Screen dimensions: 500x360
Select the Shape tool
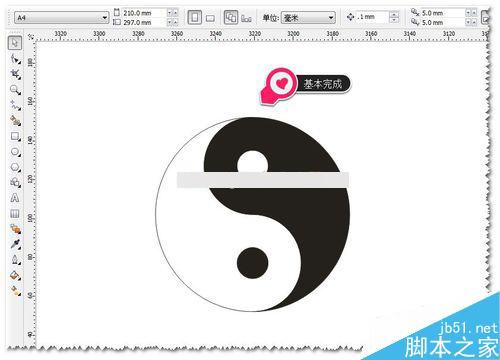click(15, 59)
